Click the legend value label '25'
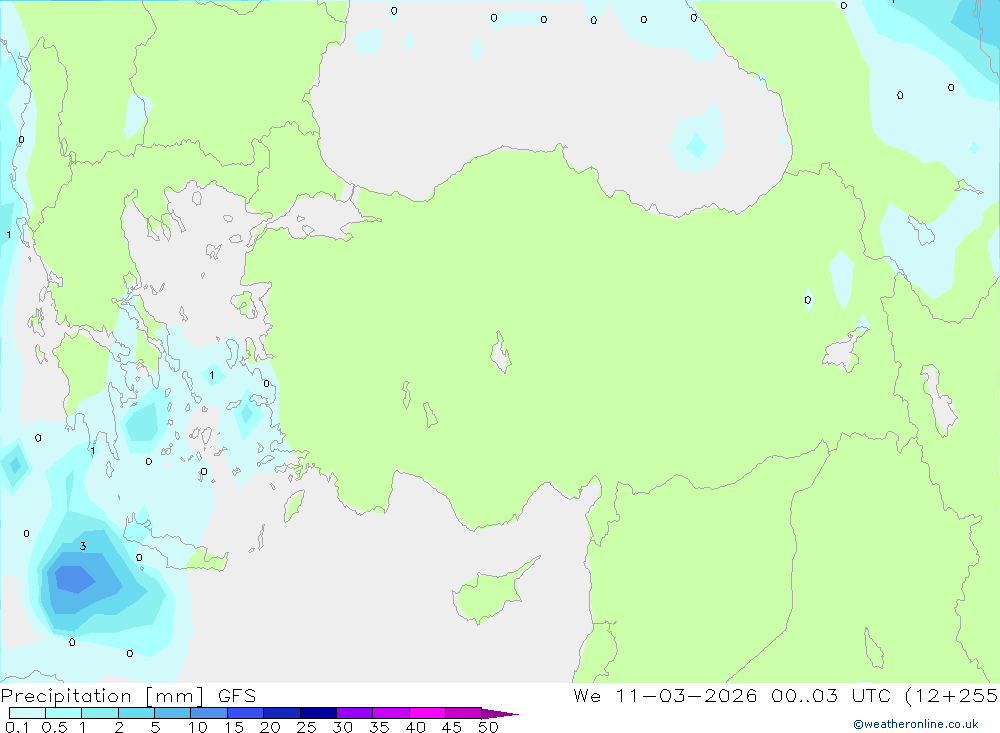This screenshot has width=1000, height=733. tap(306, 727)
